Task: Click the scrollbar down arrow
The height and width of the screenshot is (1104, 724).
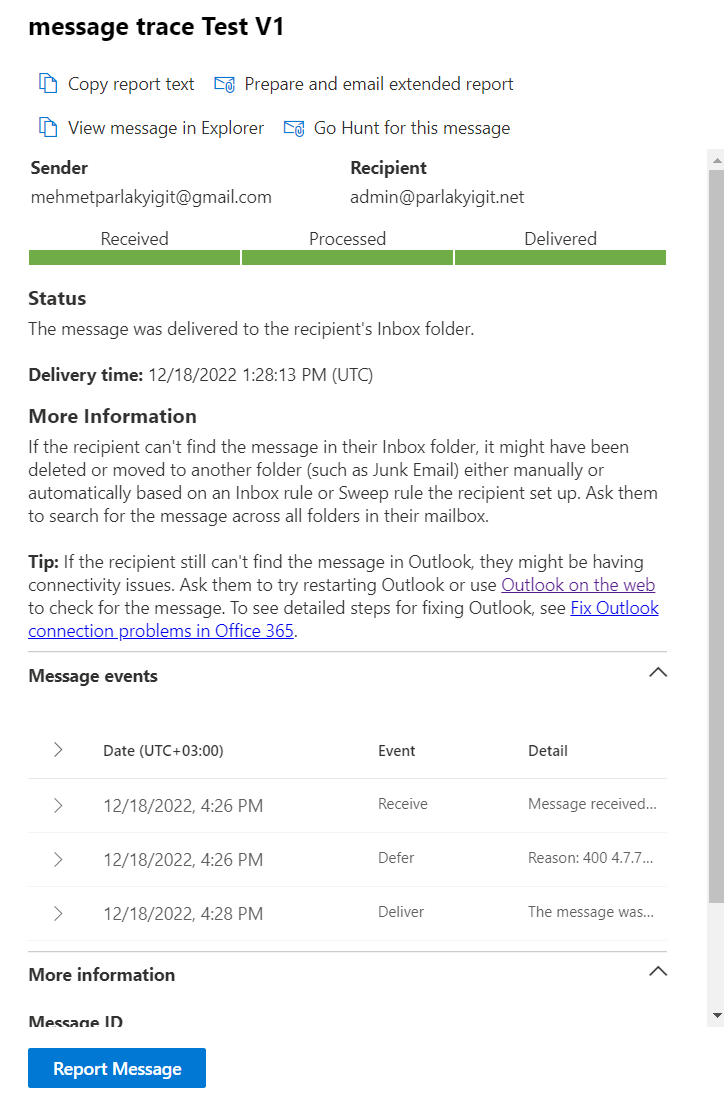Action: click(715, 1015)
